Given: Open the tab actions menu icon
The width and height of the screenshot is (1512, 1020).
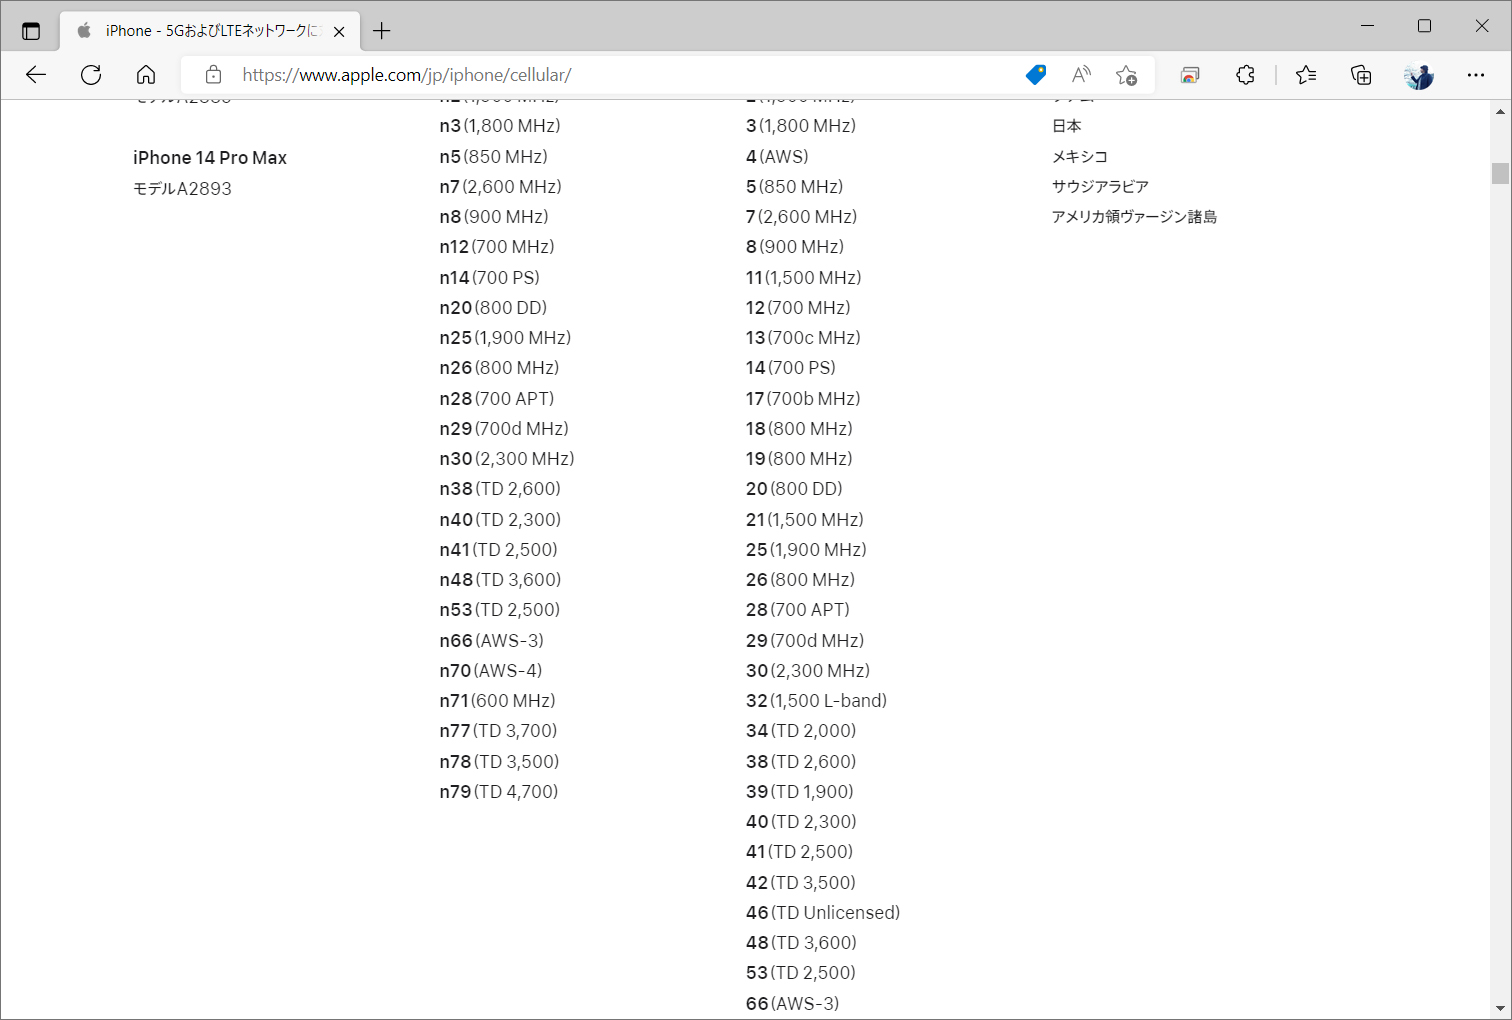Looking at the screenshot, I should (x=31, y=31).
